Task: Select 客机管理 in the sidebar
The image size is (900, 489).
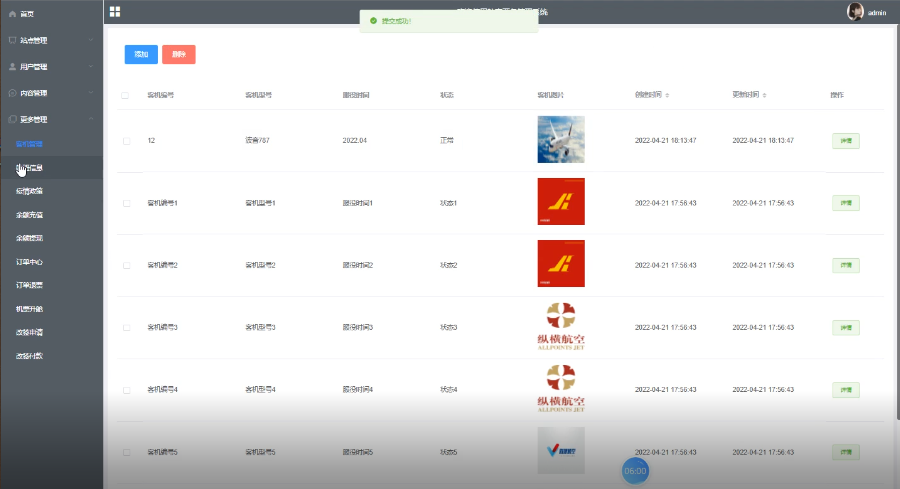Action: point(51,144)
